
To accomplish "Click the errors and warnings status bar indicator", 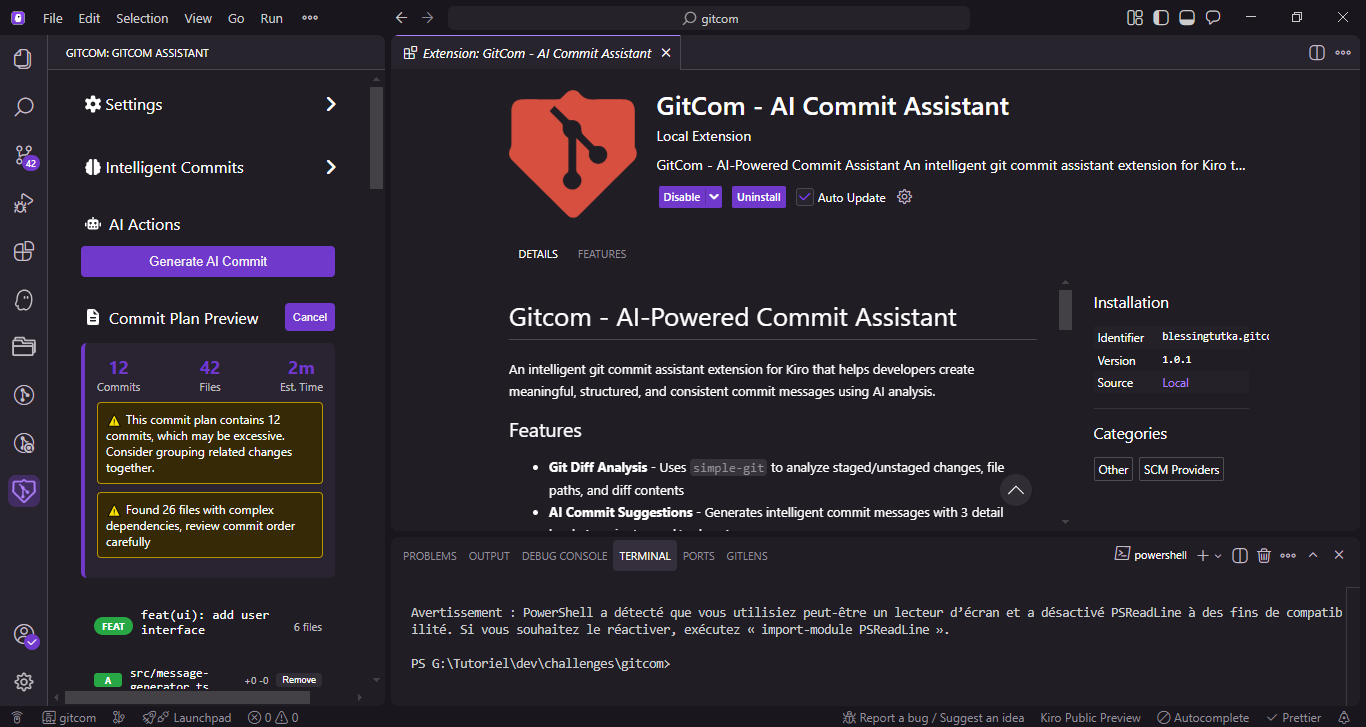I will pos(273,717).
